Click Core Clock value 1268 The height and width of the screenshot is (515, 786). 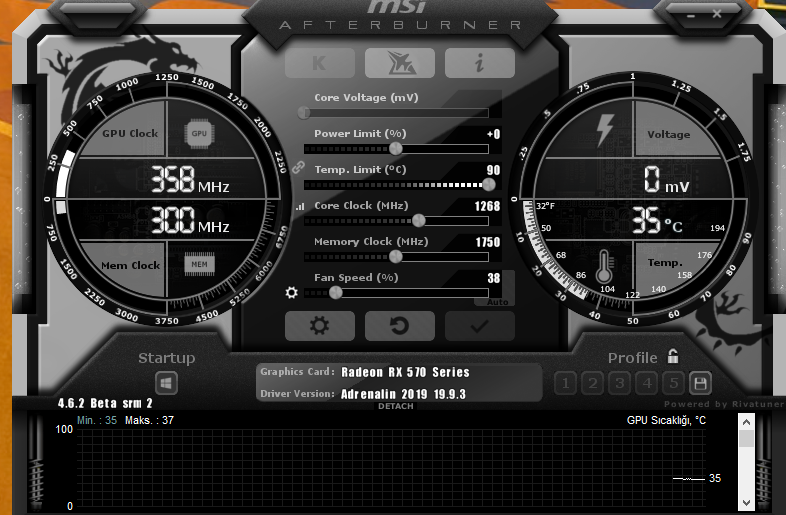(x=487, y=206)
